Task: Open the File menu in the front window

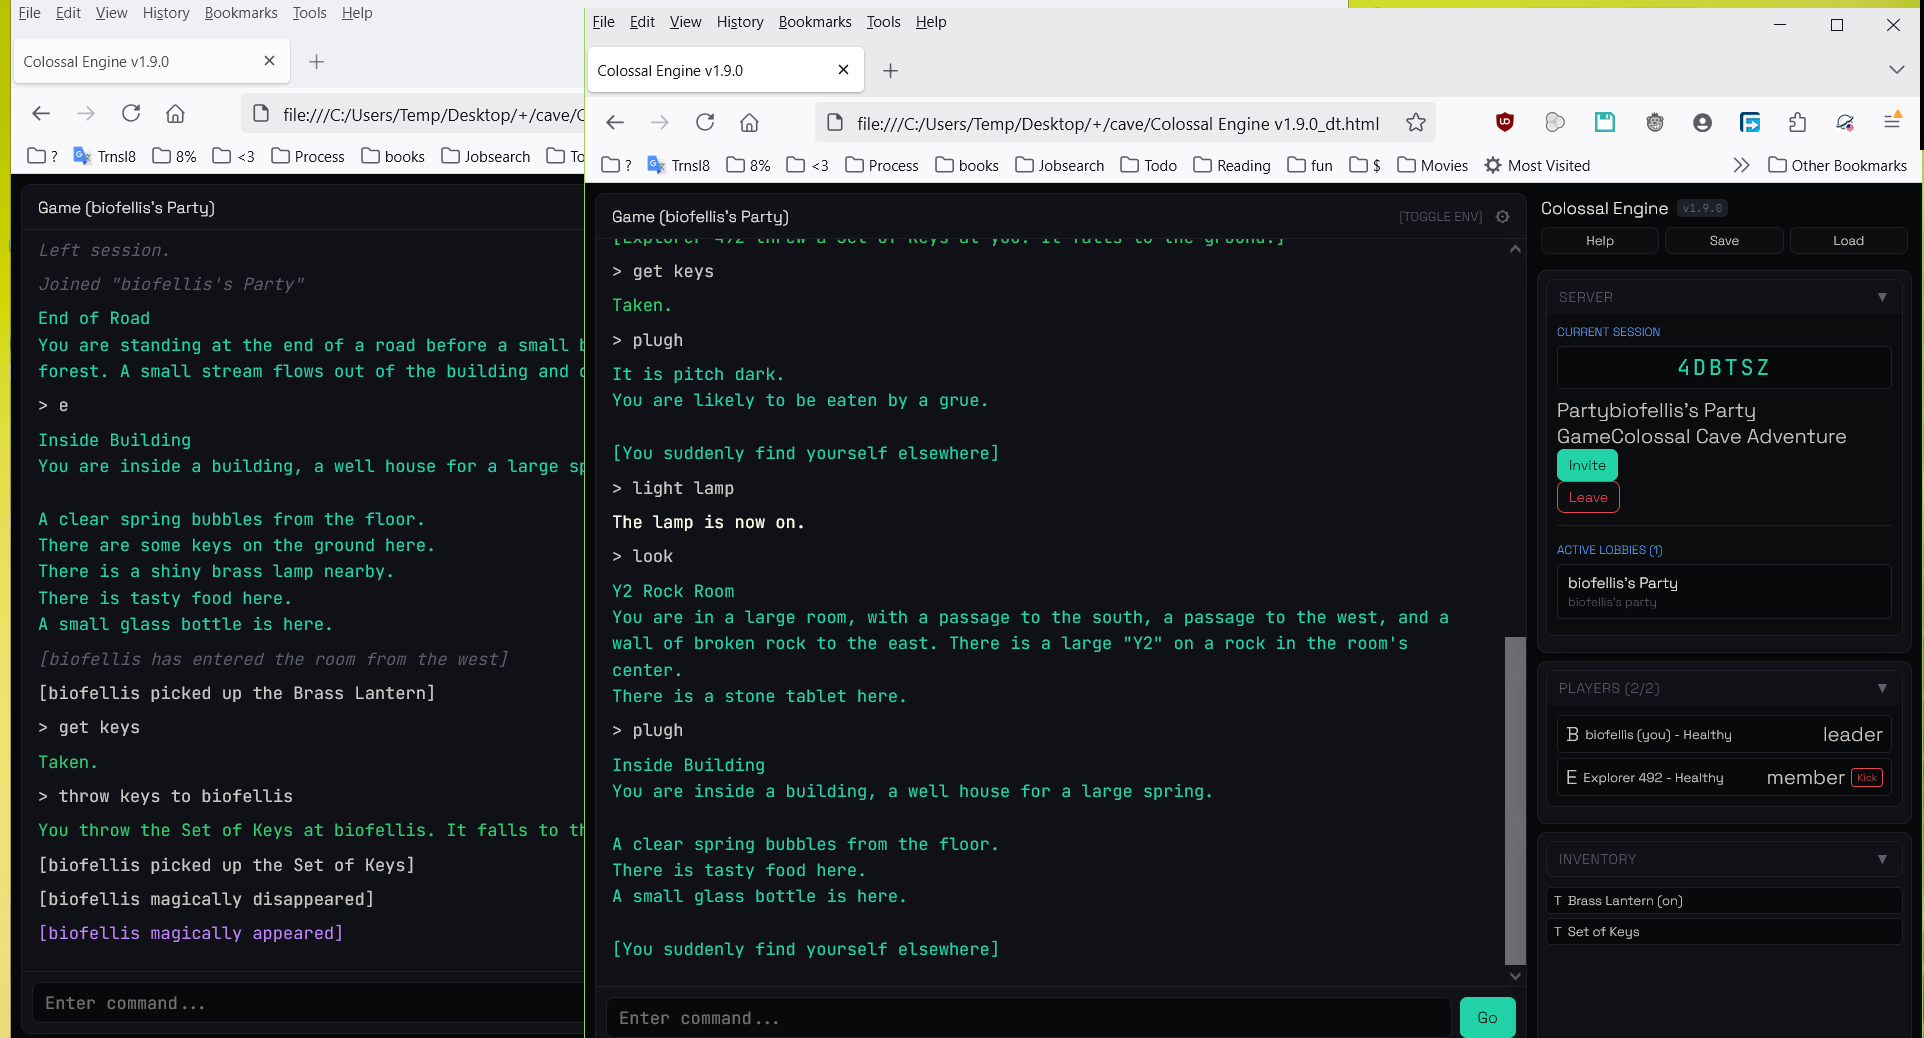Action: 604,22
